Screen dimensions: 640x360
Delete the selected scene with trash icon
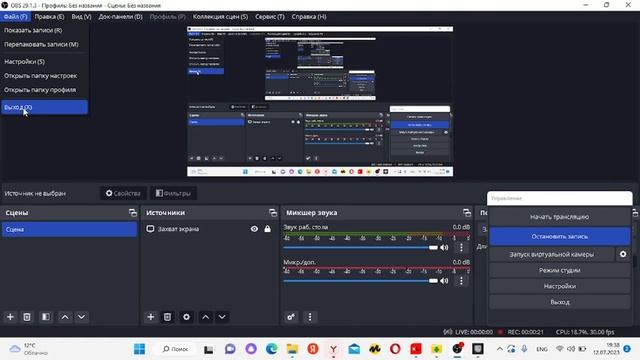[x=27, y=317]
